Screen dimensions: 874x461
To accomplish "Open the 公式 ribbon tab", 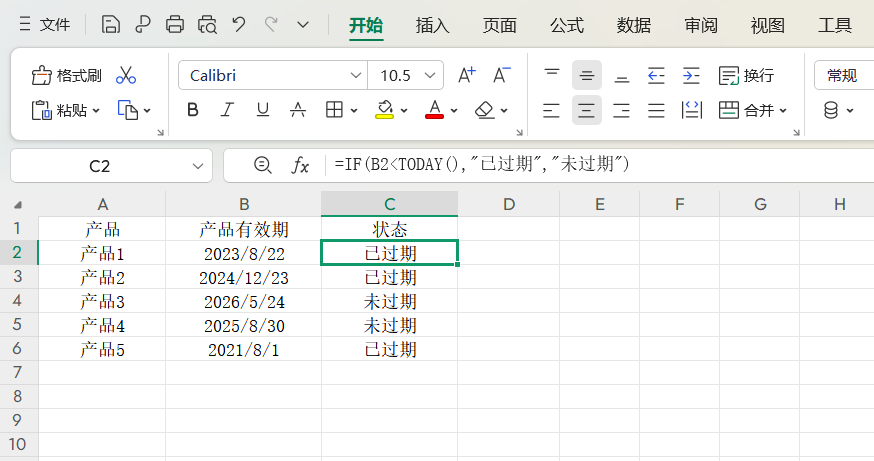I will (567, 25).
